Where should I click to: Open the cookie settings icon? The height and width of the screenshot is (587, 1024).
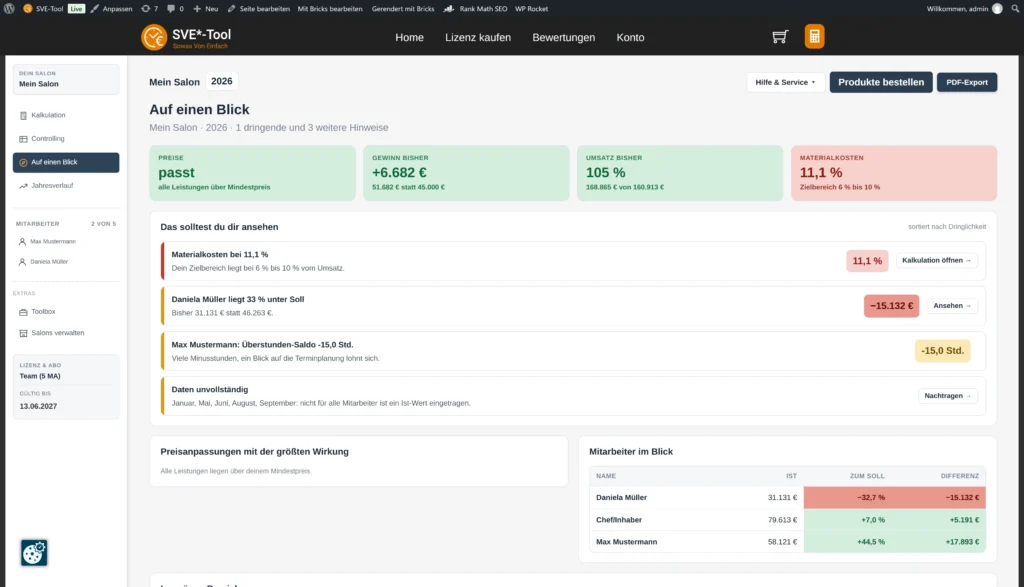(x=34, y=553)
